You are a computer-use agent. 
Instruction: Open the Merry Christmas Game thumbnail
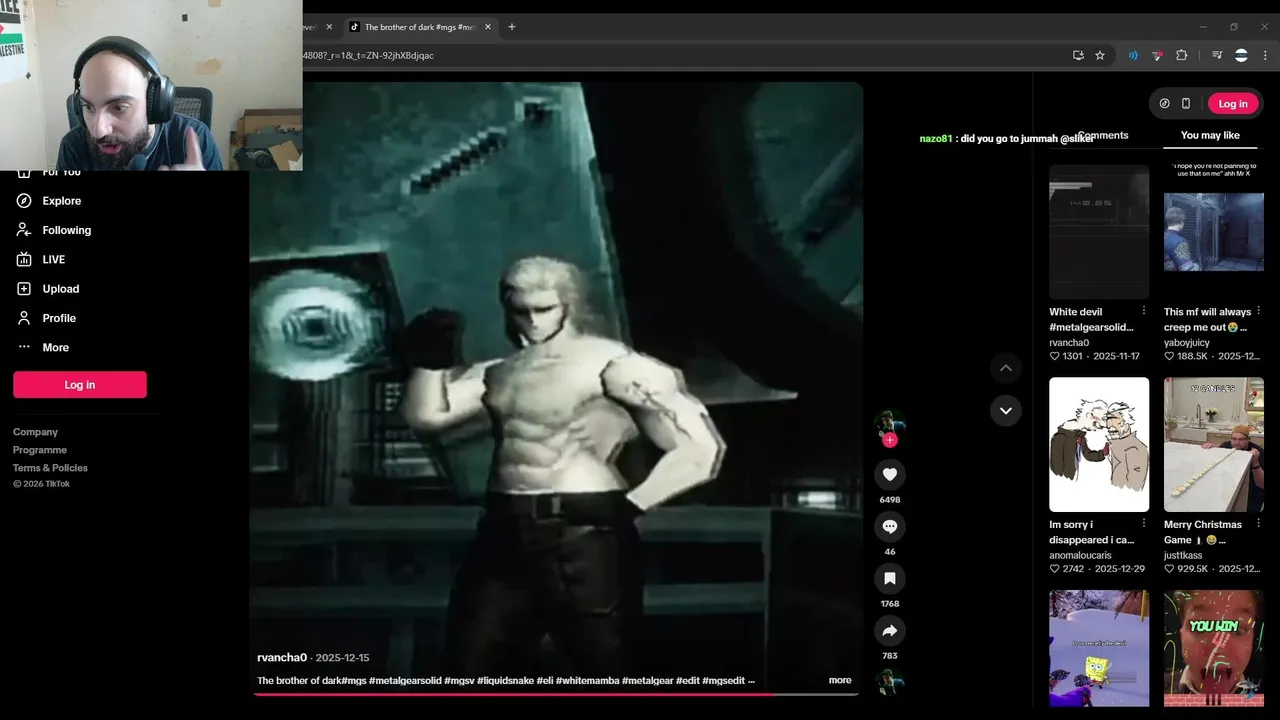coord(1214,444)
